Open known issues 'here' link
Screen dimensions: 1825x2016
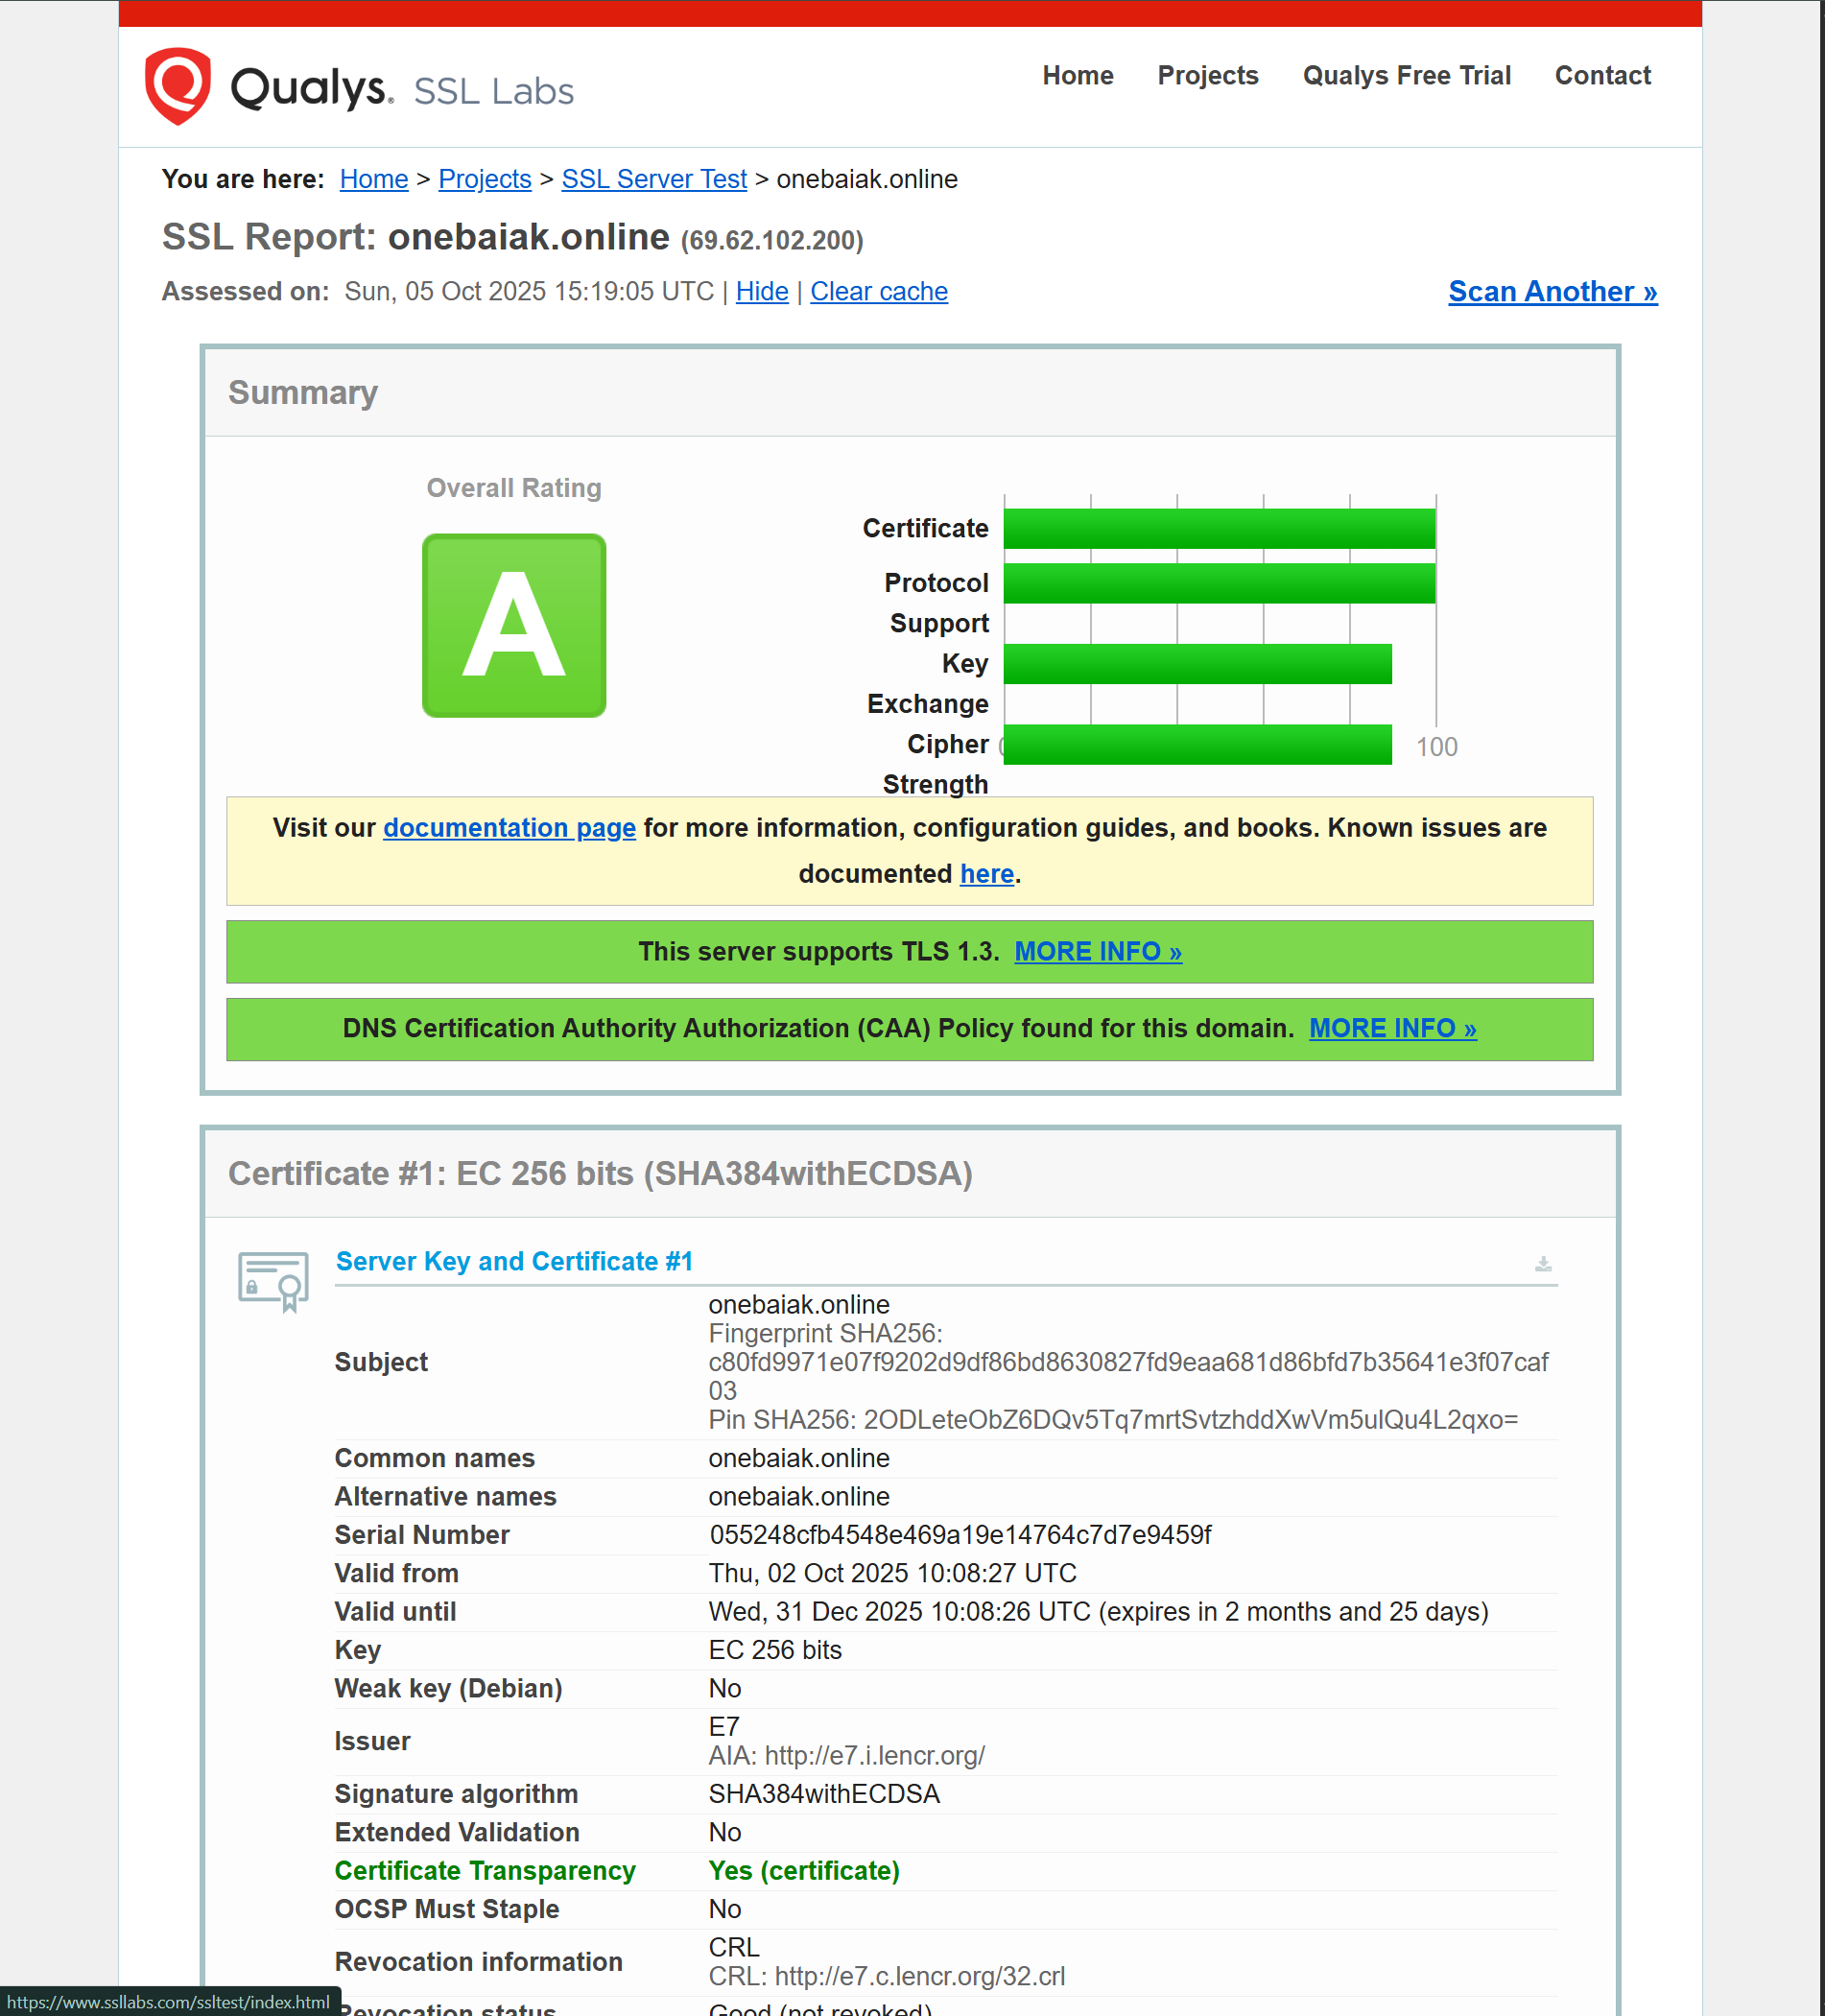tap(986, 874)
